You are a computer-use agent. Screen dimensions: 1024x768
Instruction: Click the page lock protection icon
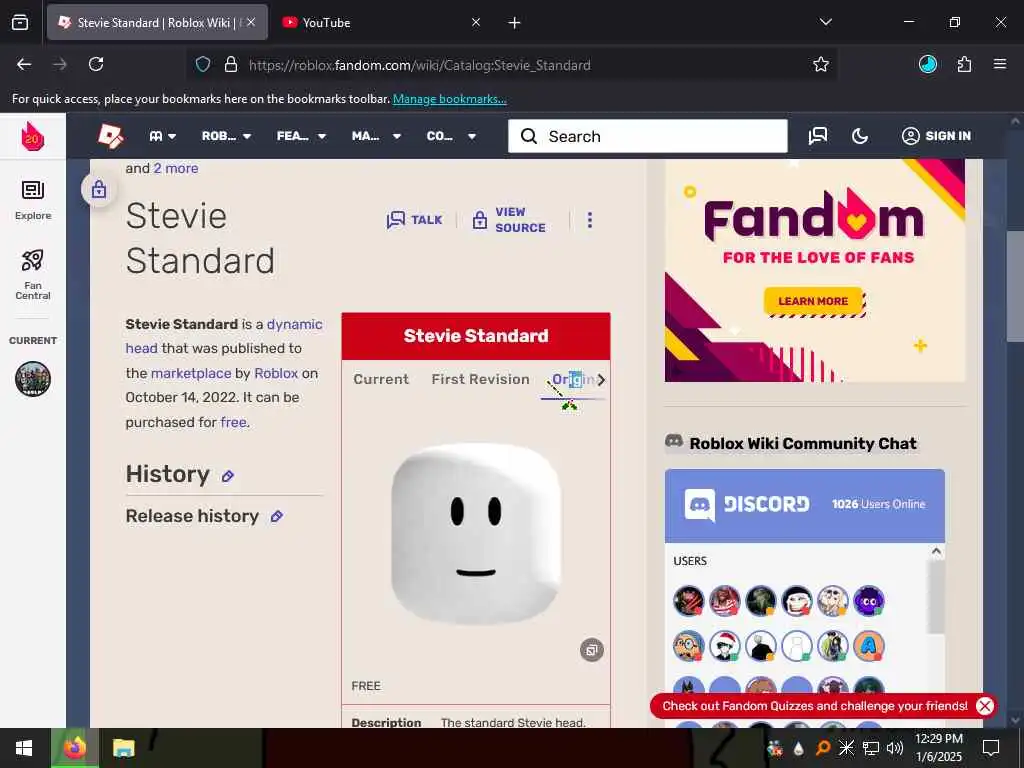pyautogui.click(x=99, y=189)
